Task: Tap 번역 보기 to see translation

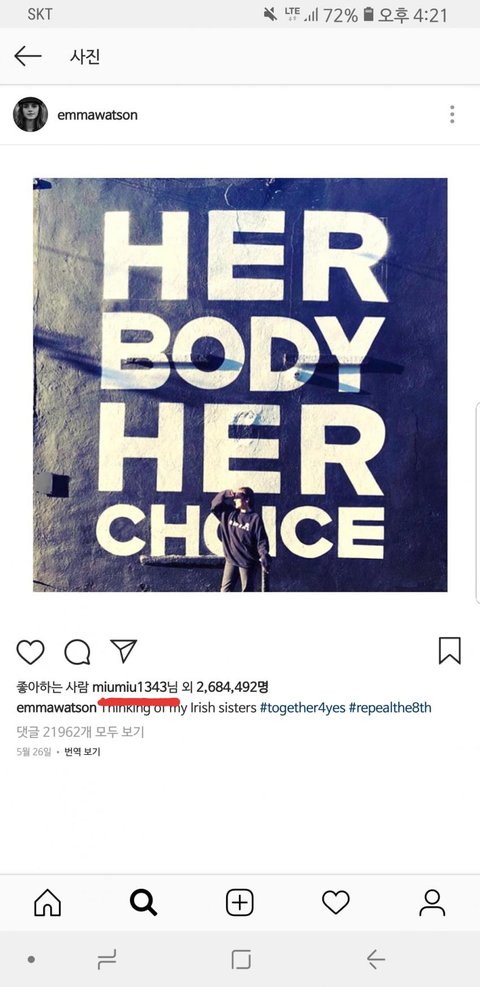Action: pyautogui.click(x=82, y=752)
